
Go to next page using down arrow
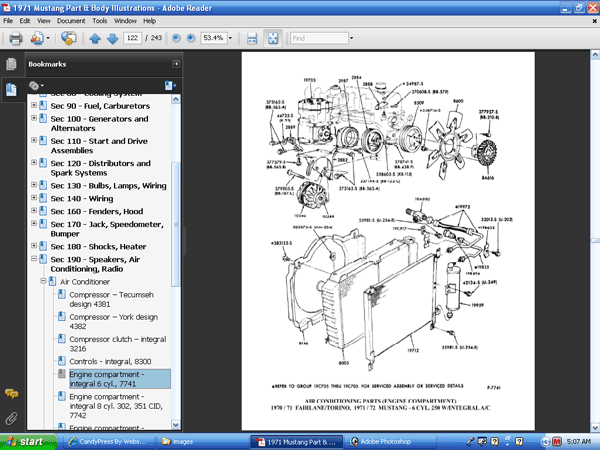click(x=112, y=38)
